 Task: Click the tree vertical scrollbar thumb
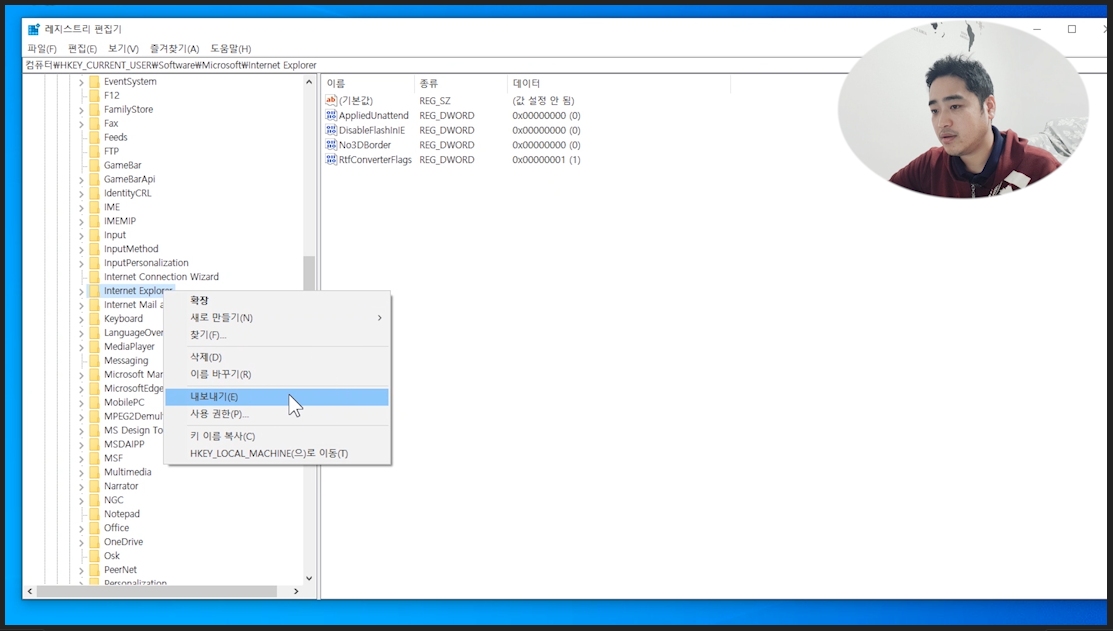pos(309,273)
